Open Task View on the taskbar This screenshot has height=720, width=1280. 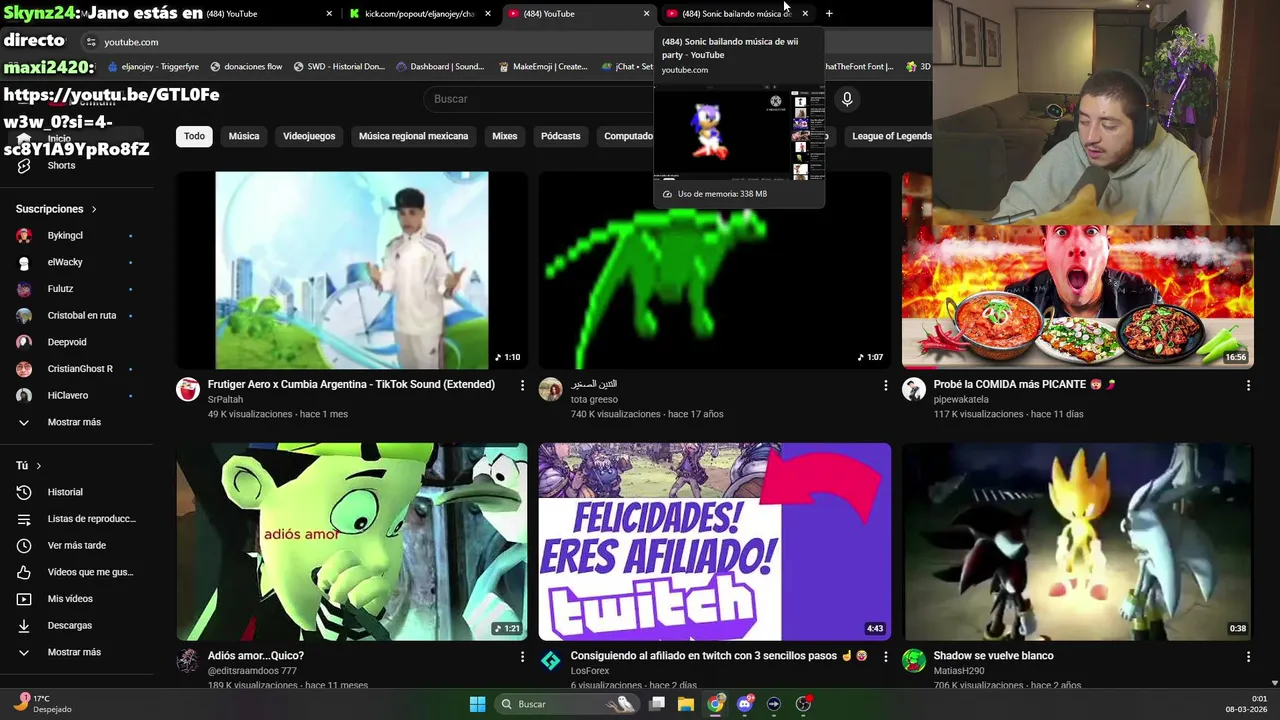[657, 704]
